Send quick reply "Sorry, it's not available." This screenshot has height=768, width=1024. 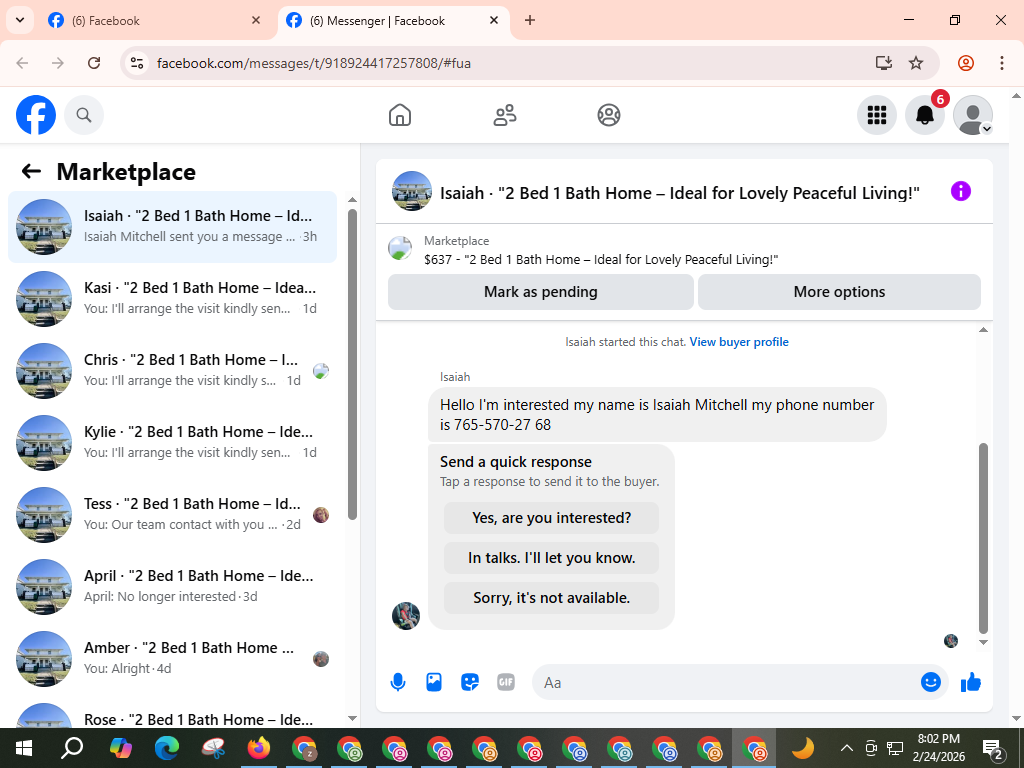click(x=551, y=598)
